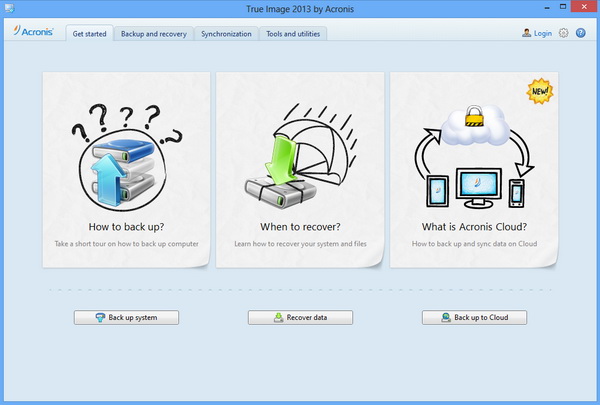
Task: Open the 'What is Acronis Cloud?' heading
Action: click(x=474, y=227)
